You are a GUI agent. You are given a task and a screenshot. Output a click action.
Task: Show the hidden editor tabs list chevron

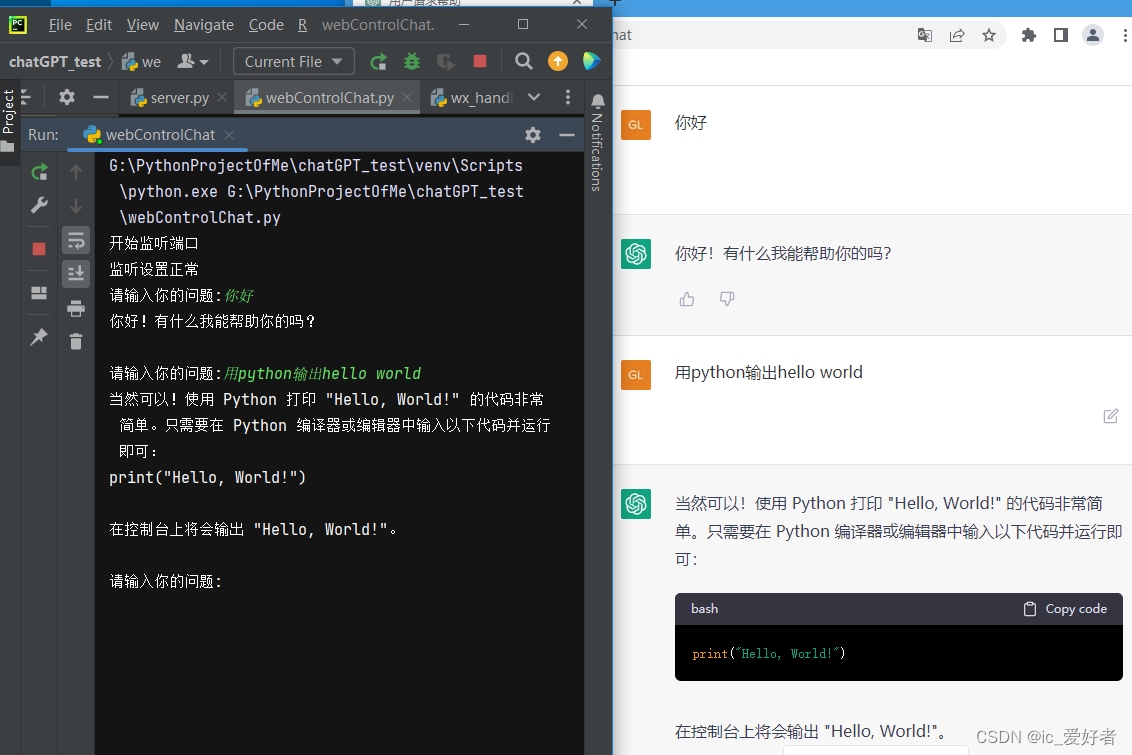(534, 97)
